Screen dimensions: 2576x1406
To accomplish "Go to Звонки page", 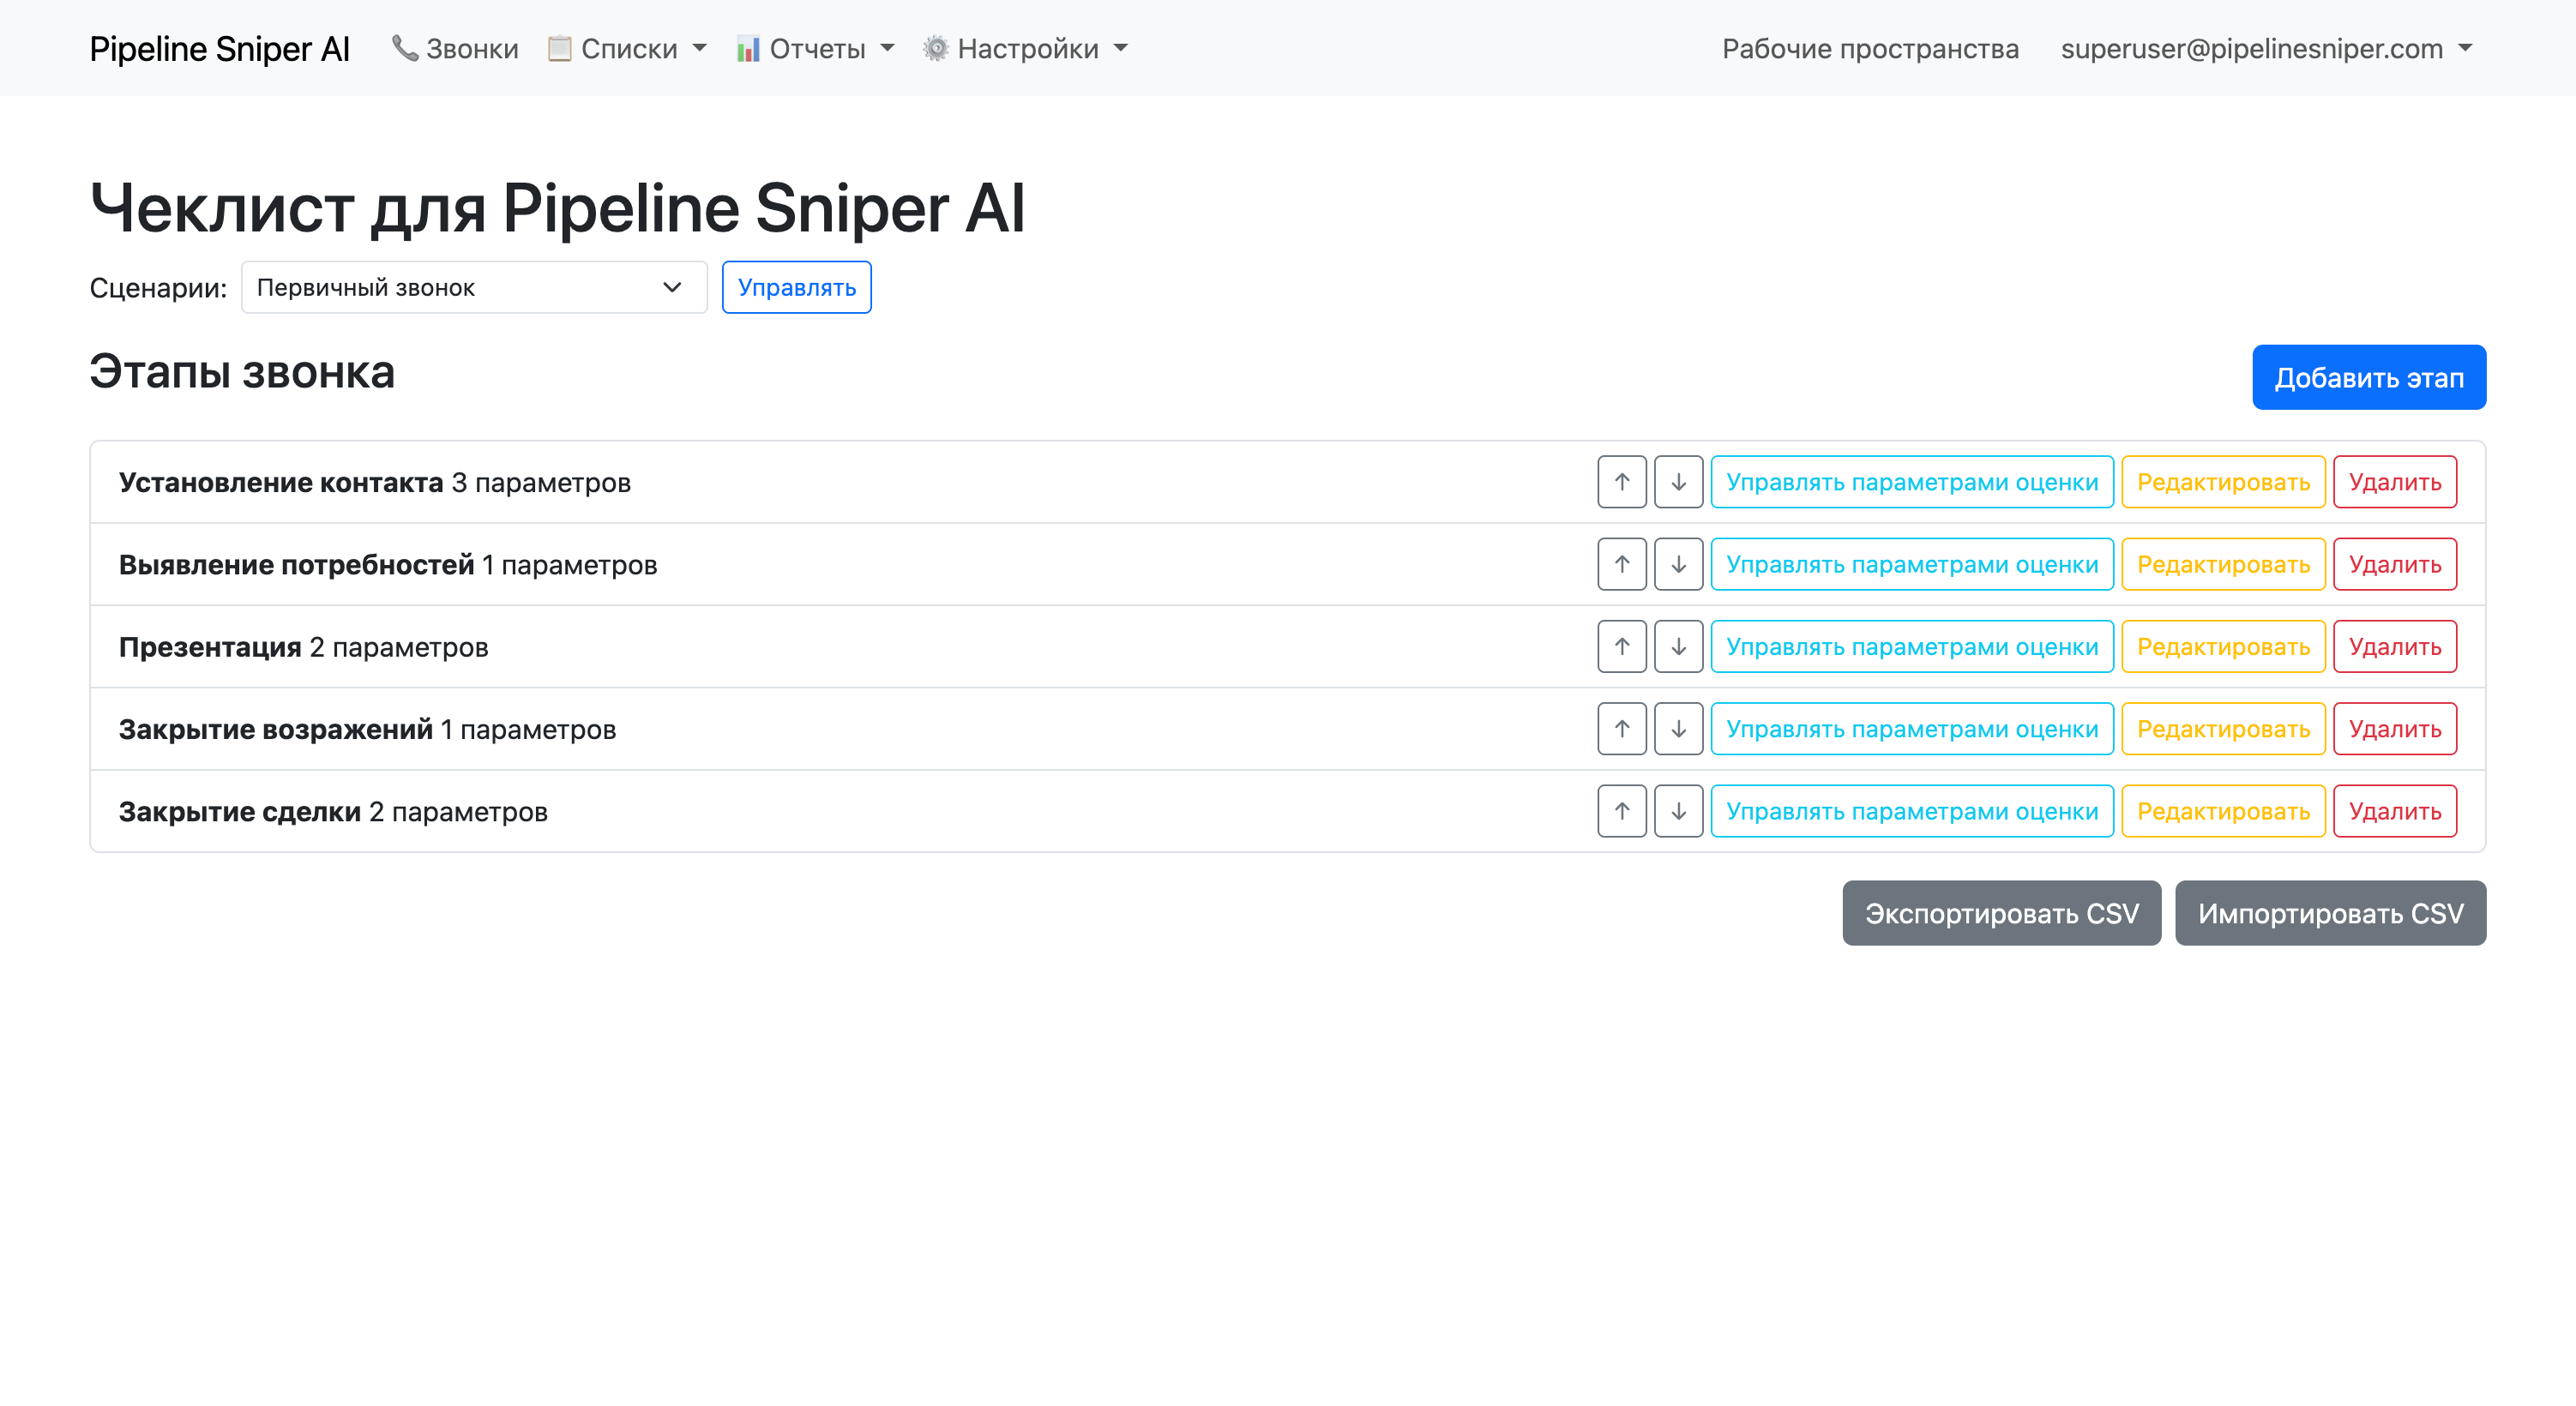I will (456, 48).
